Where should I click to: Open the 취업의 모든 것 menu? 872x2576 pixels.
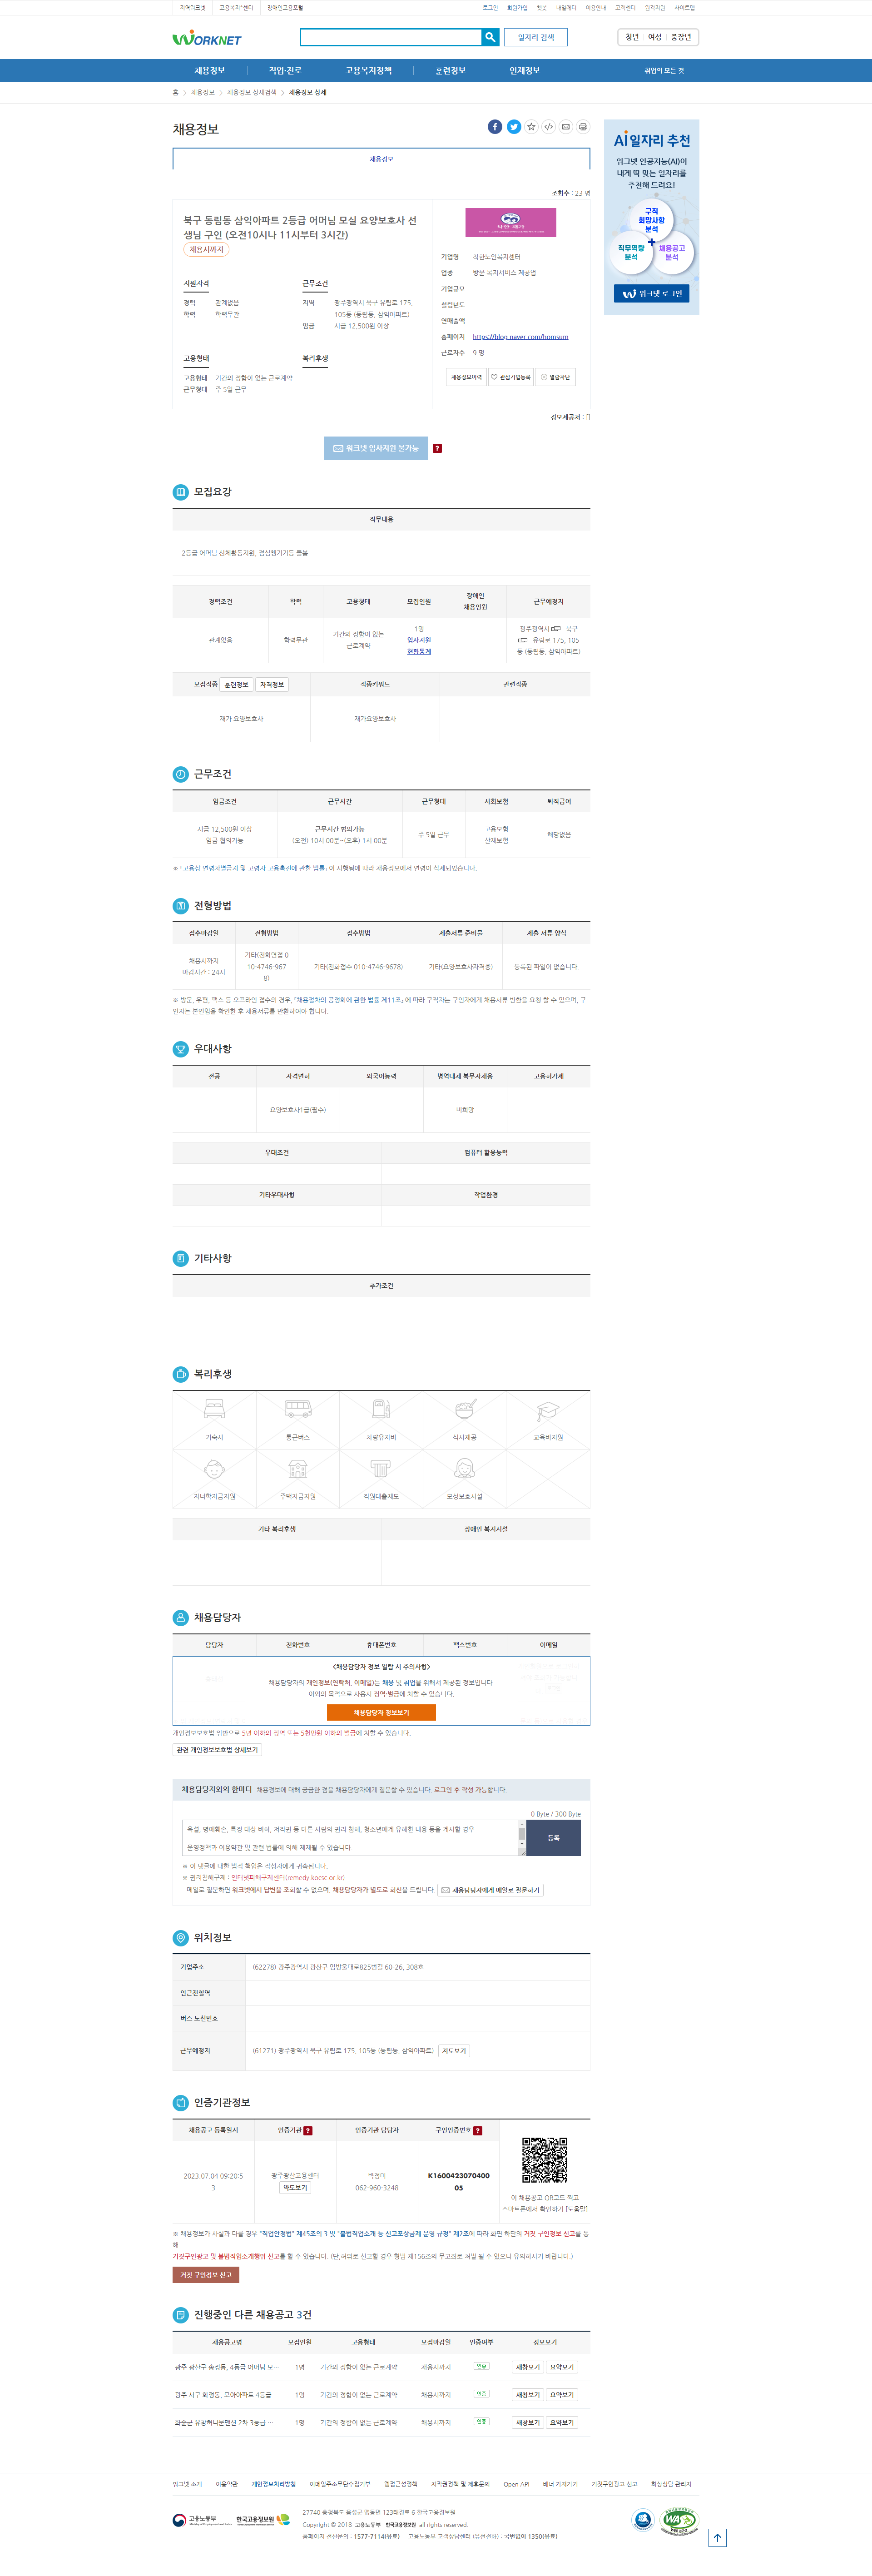pos(664,71)
